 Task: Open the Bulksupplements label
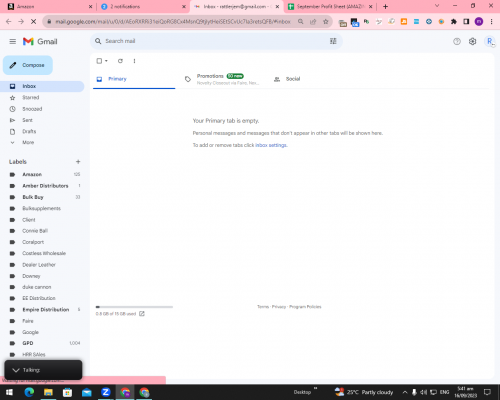[x=41, y=208]
